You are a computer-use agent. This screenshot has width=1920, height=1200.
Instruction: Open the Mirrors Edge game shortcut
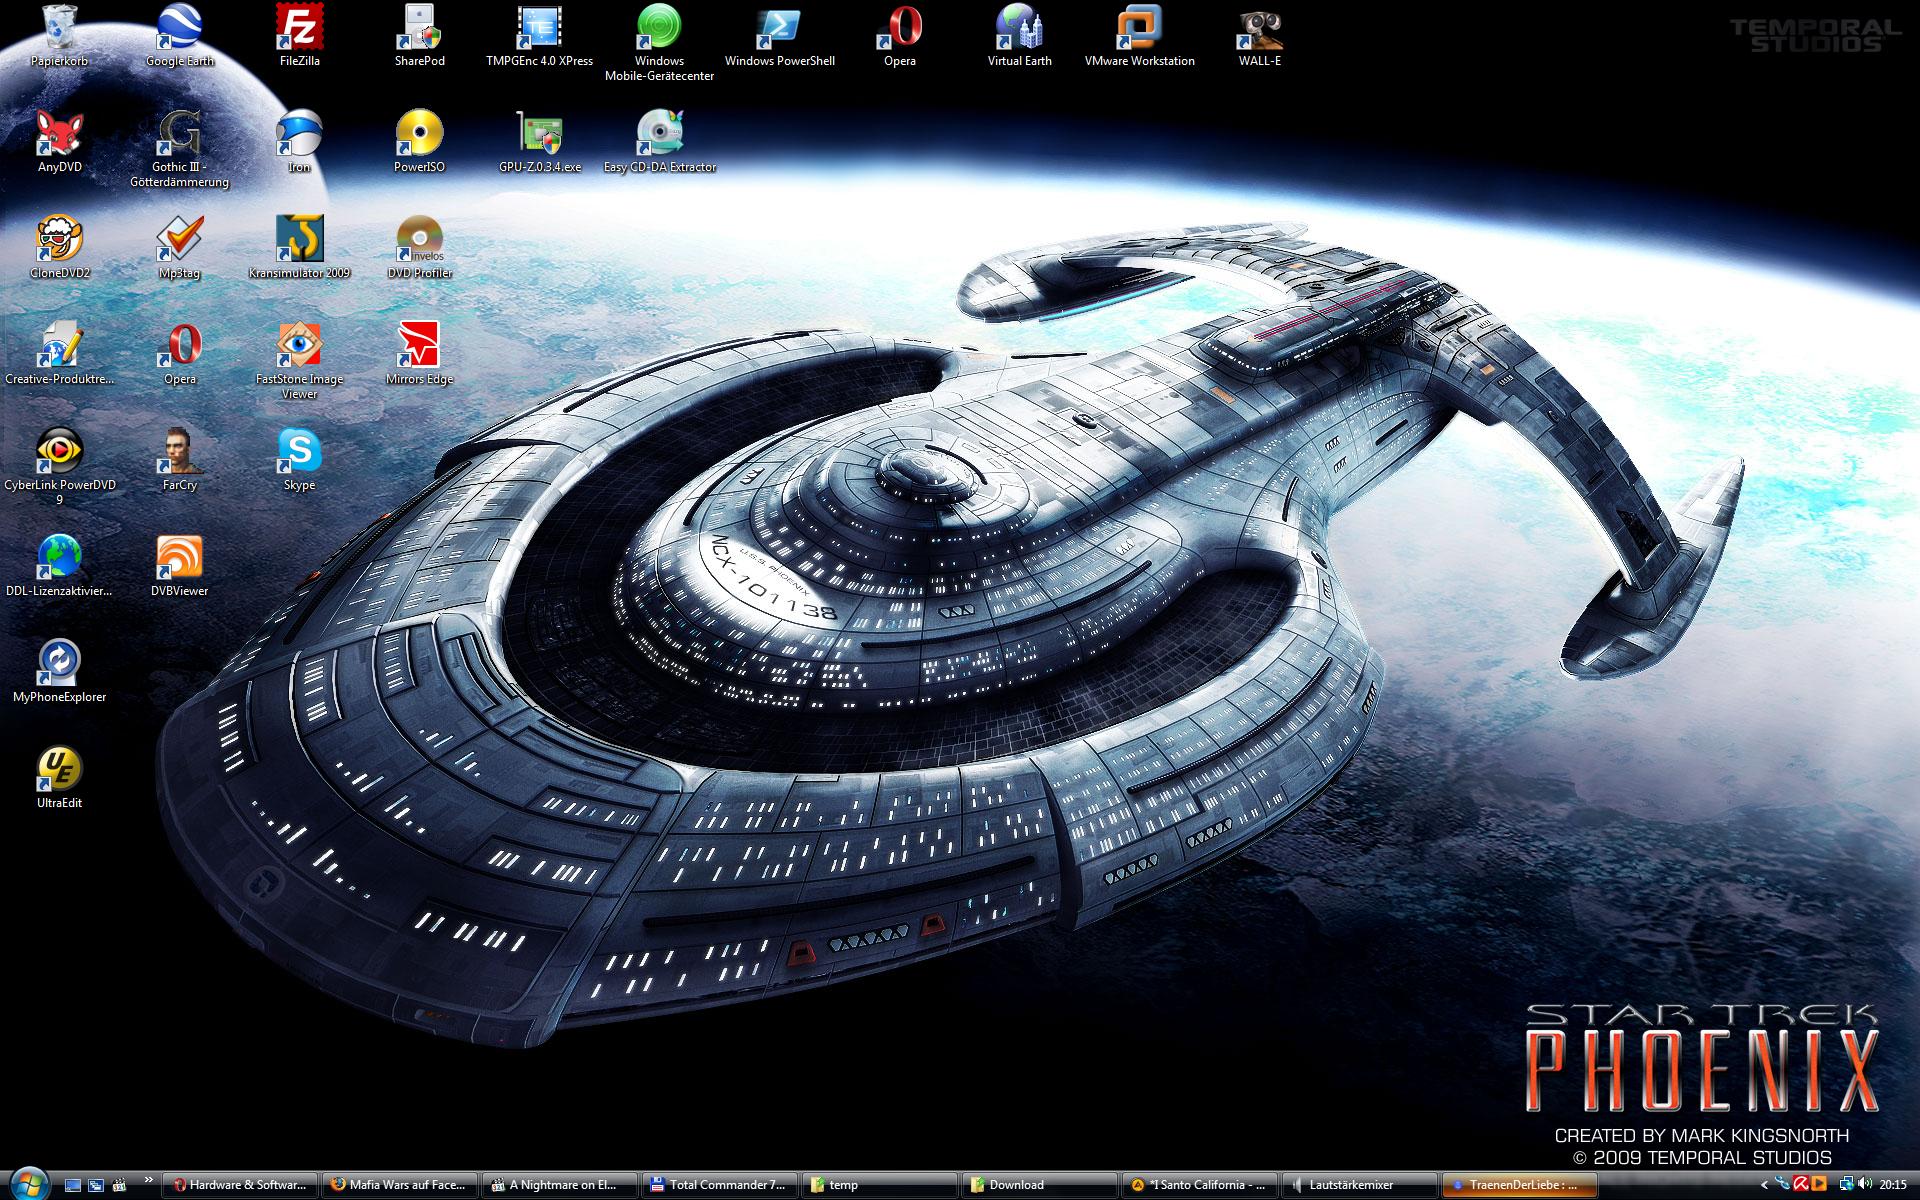[419, 346]
